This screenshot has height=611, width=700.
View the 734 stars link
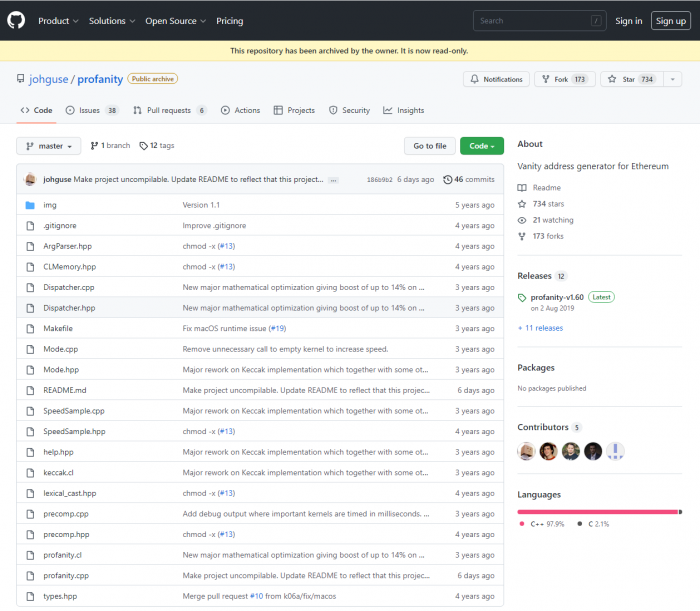[x=541, y=204]
